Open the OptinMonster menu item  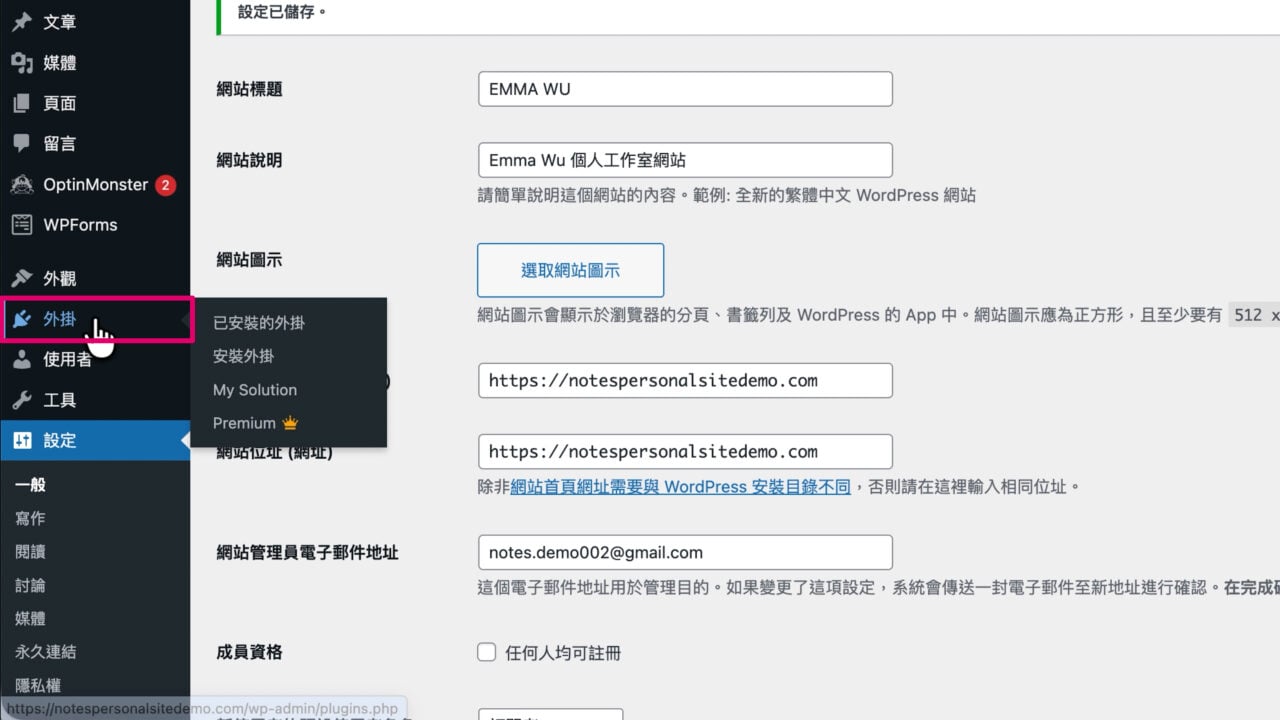[x=95, y=185]
